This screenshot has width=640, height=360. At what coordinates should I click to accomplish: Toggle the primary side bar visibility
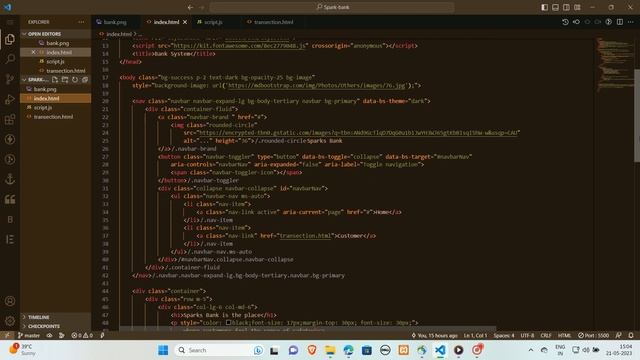[x=544, y=7]
